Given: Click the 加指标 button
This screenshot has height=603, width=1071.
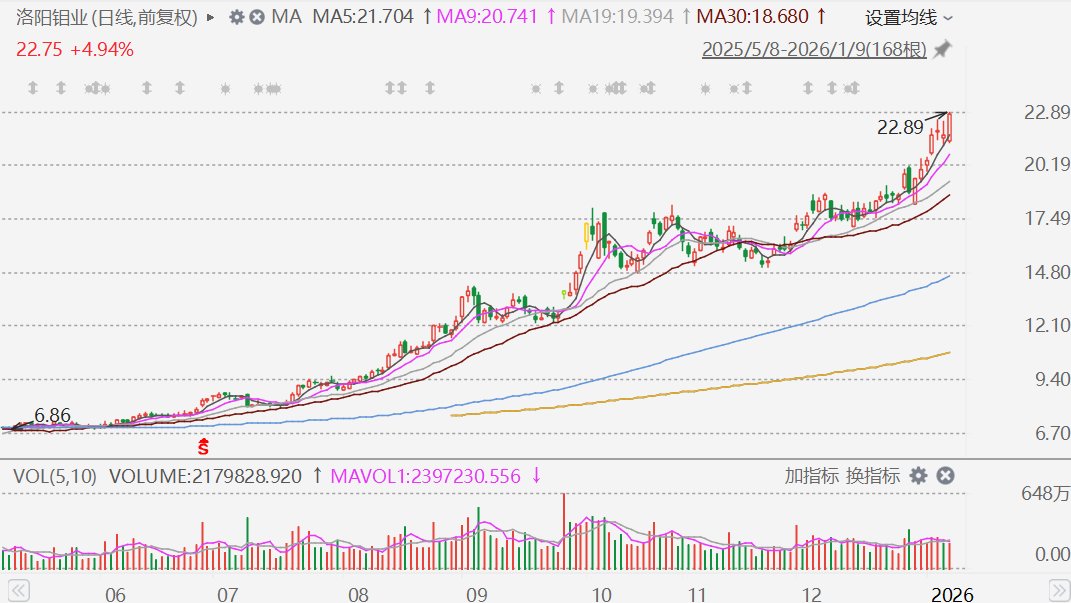Looking at the screenshot, I should pyautogui.click(x=811, y=476).
